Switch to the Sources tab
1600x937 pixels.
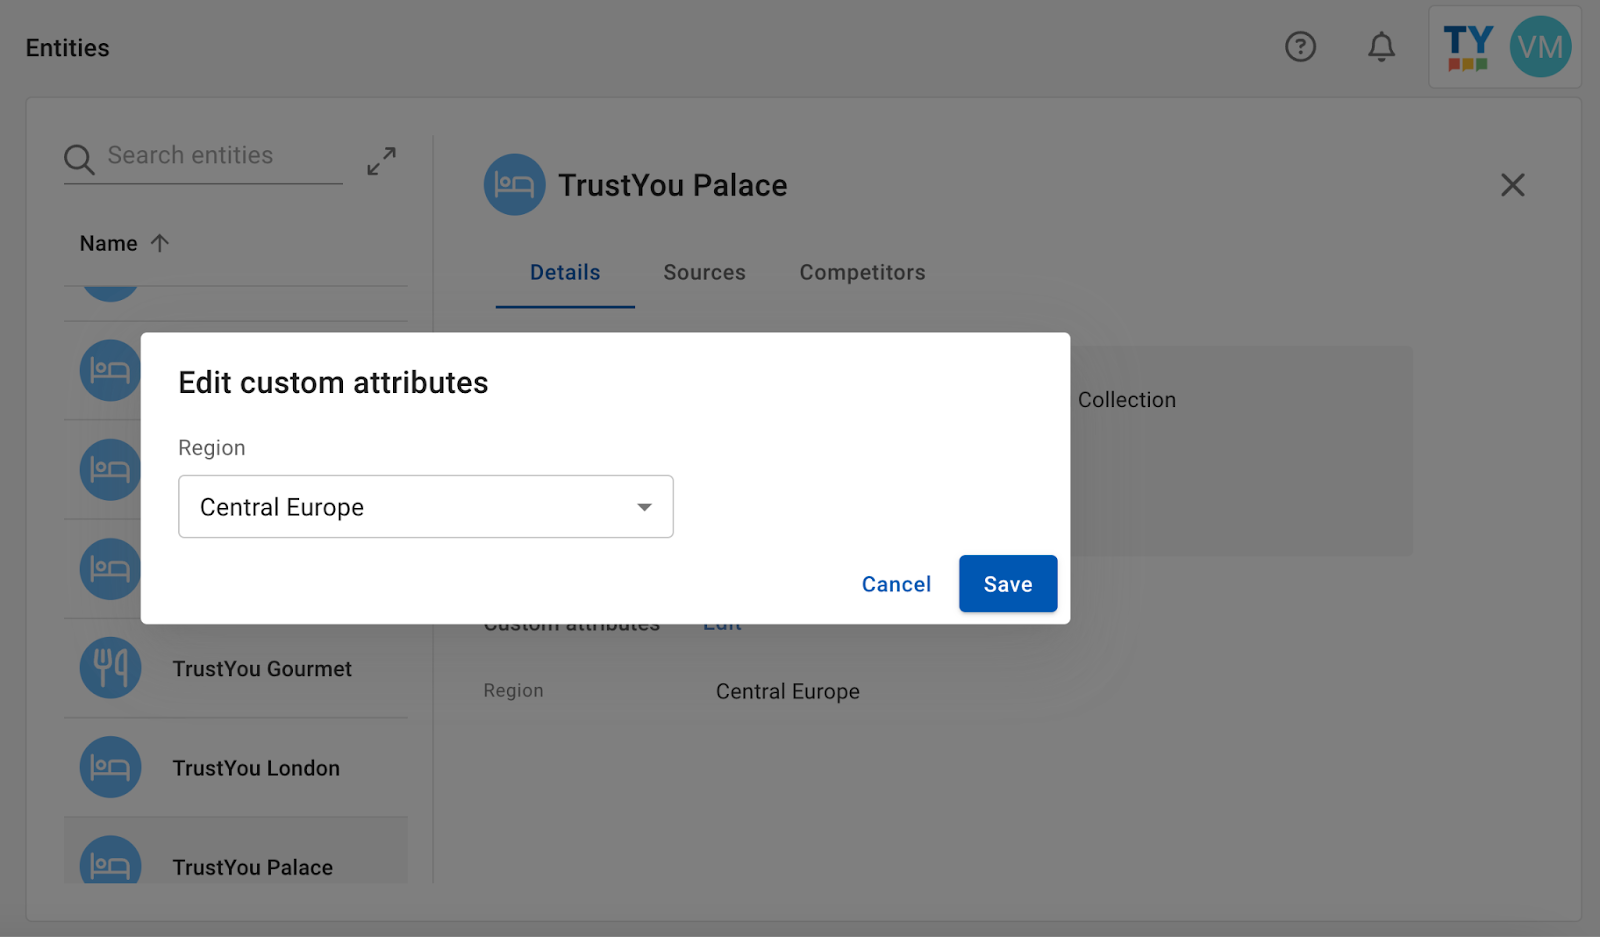pos(704,273)
